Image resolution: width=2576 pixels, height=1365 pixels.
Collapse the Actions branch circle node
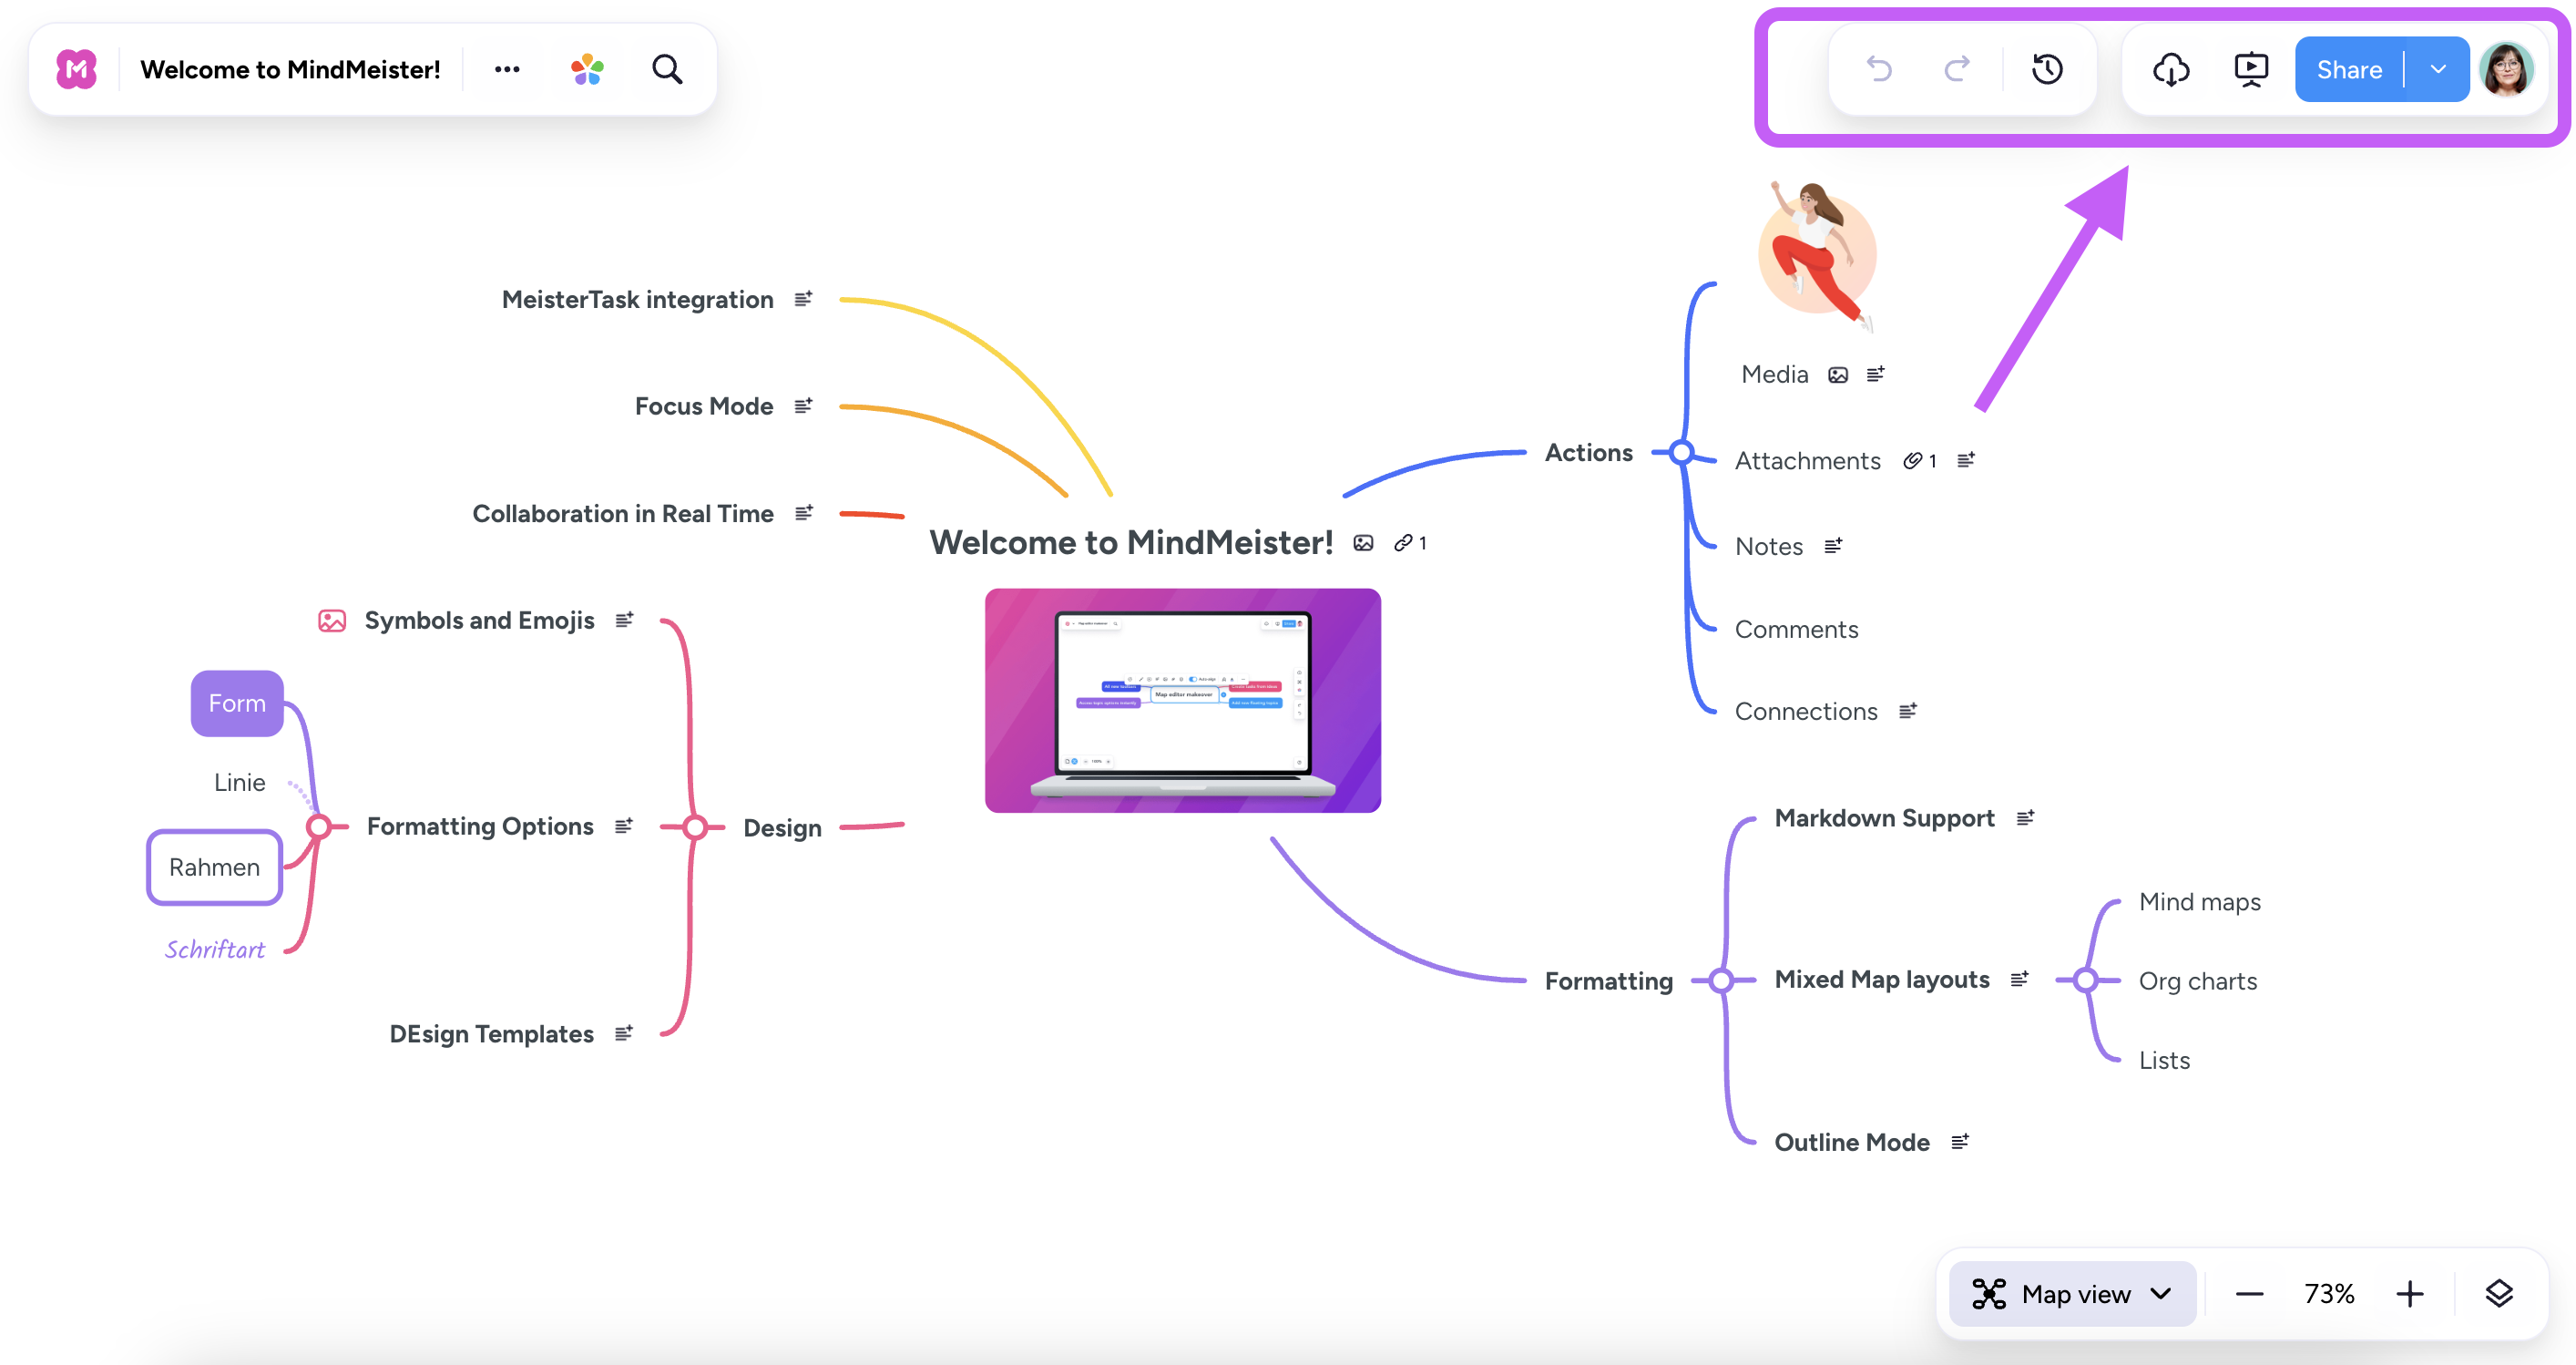(x=1682, y=453)
